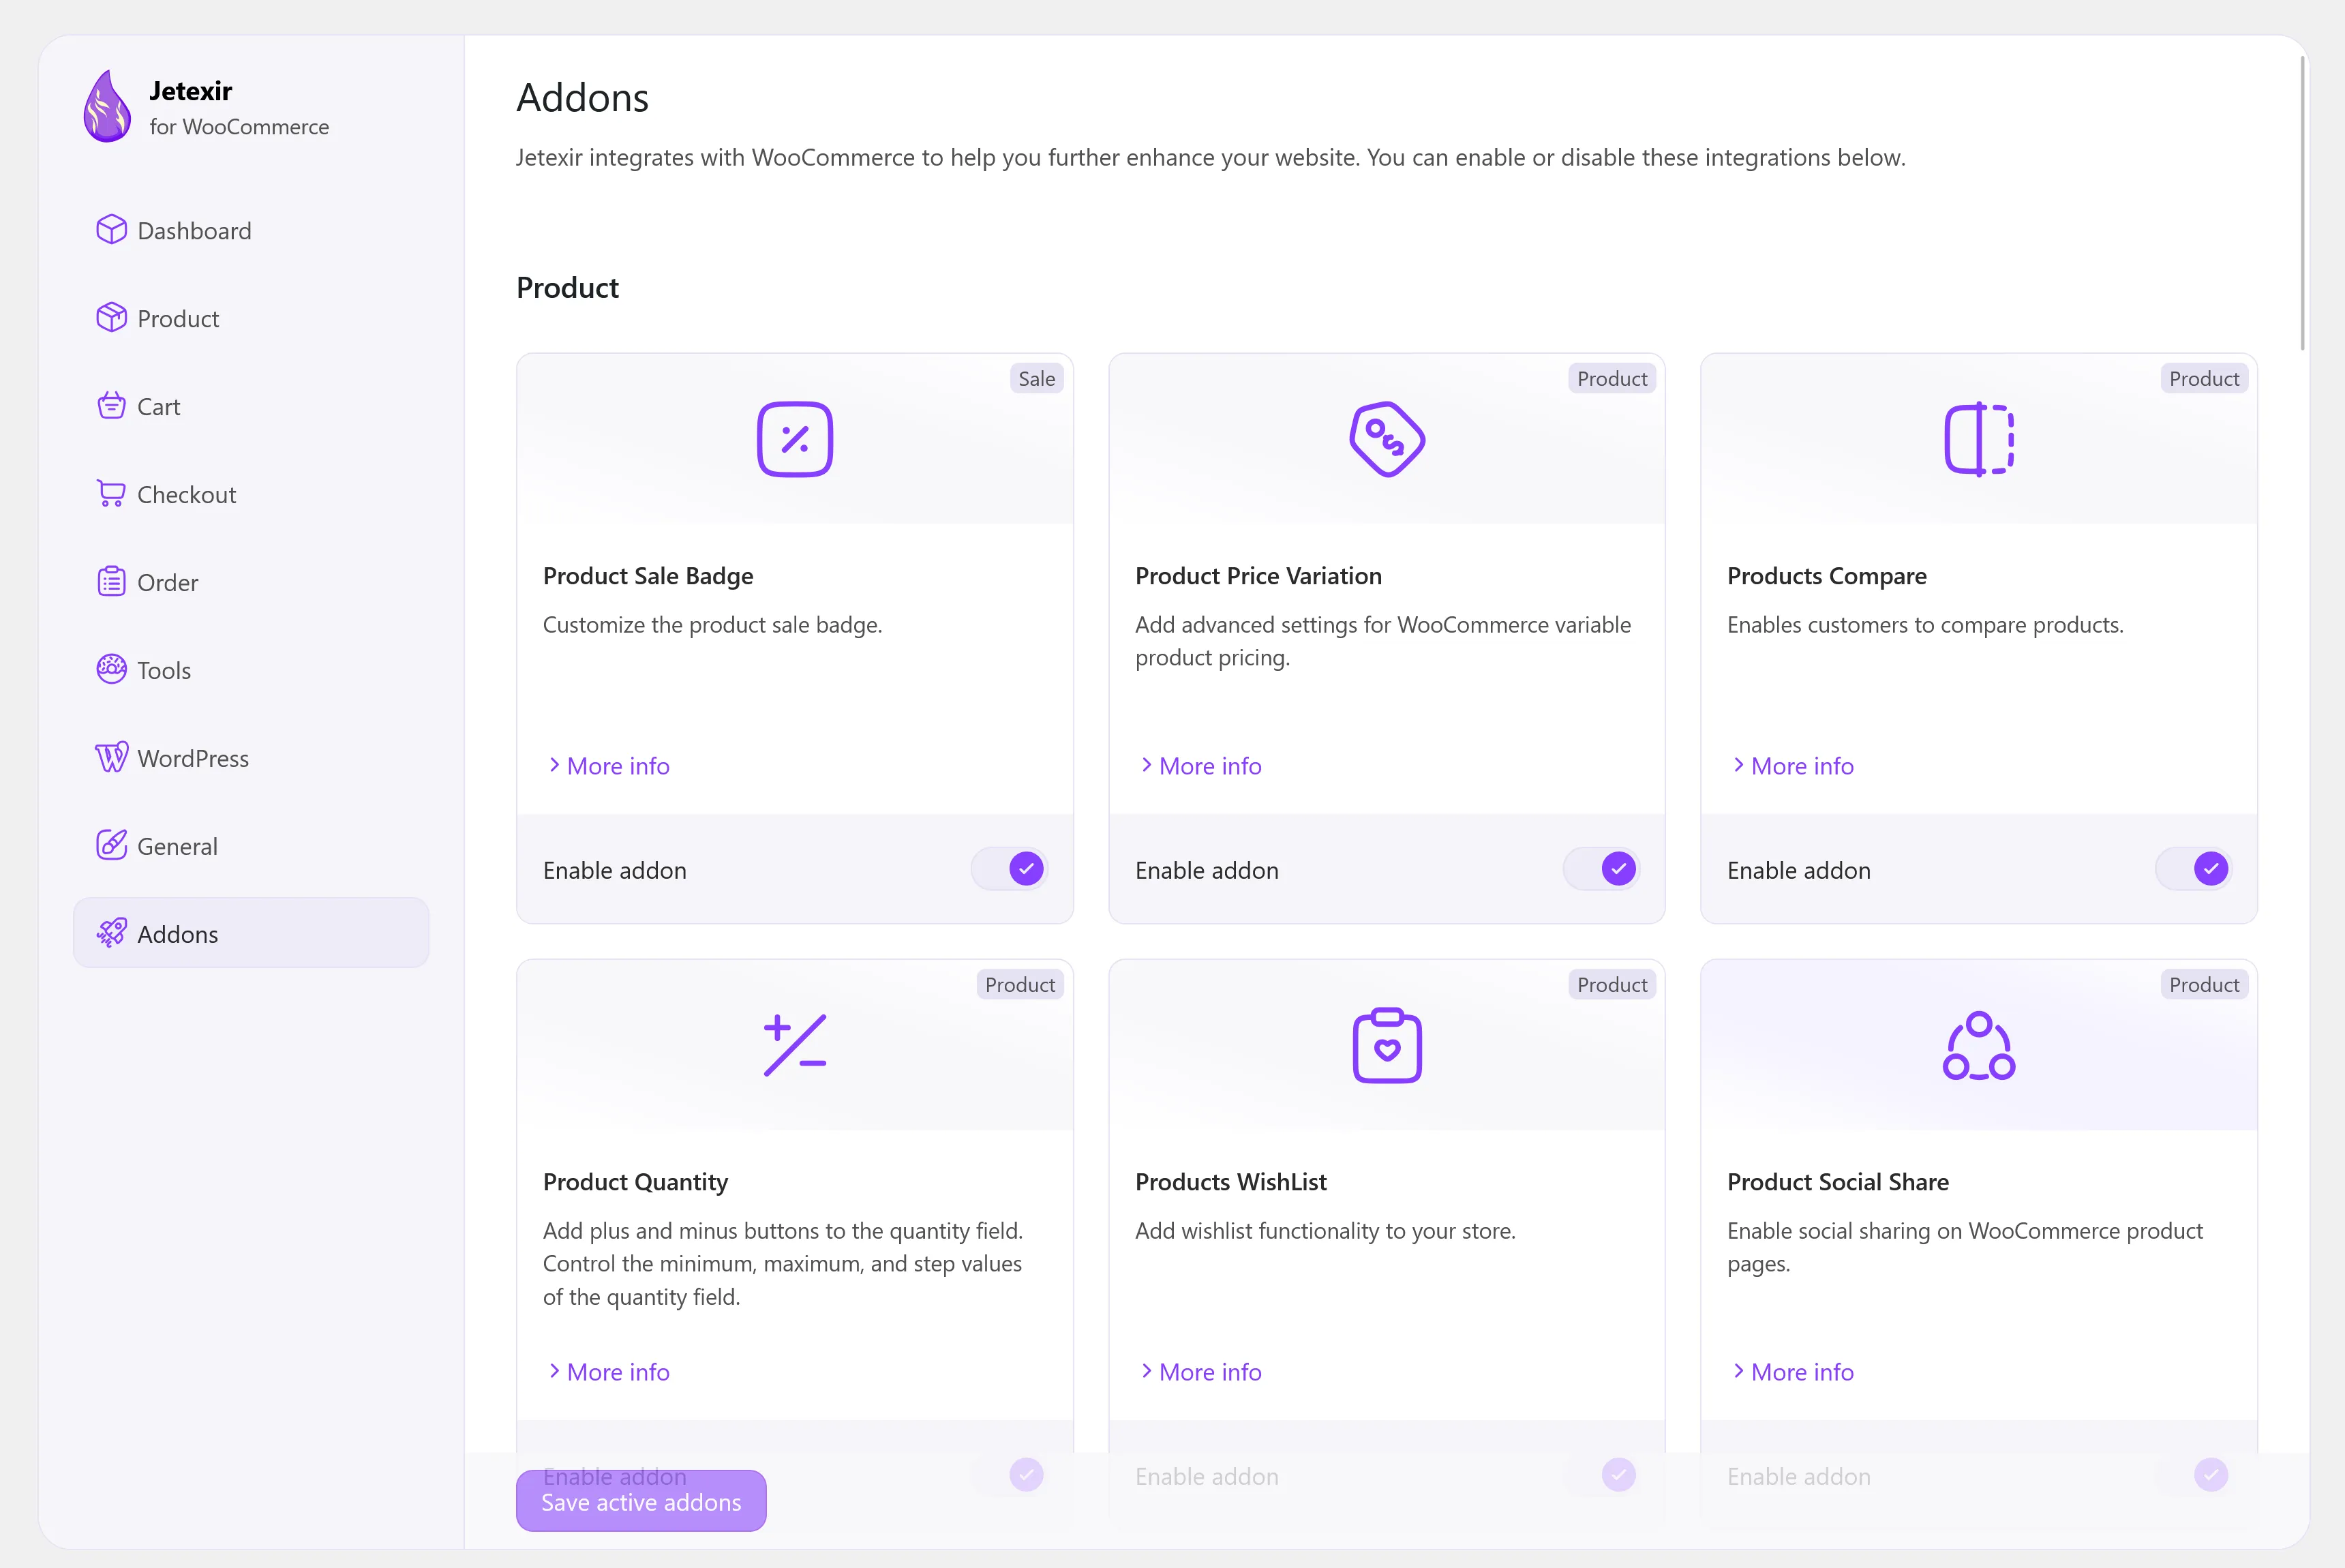This screenshot has width=2345, height=1568.
Task: Click the Product Price Variation card title
Action: coord(1258,576)
